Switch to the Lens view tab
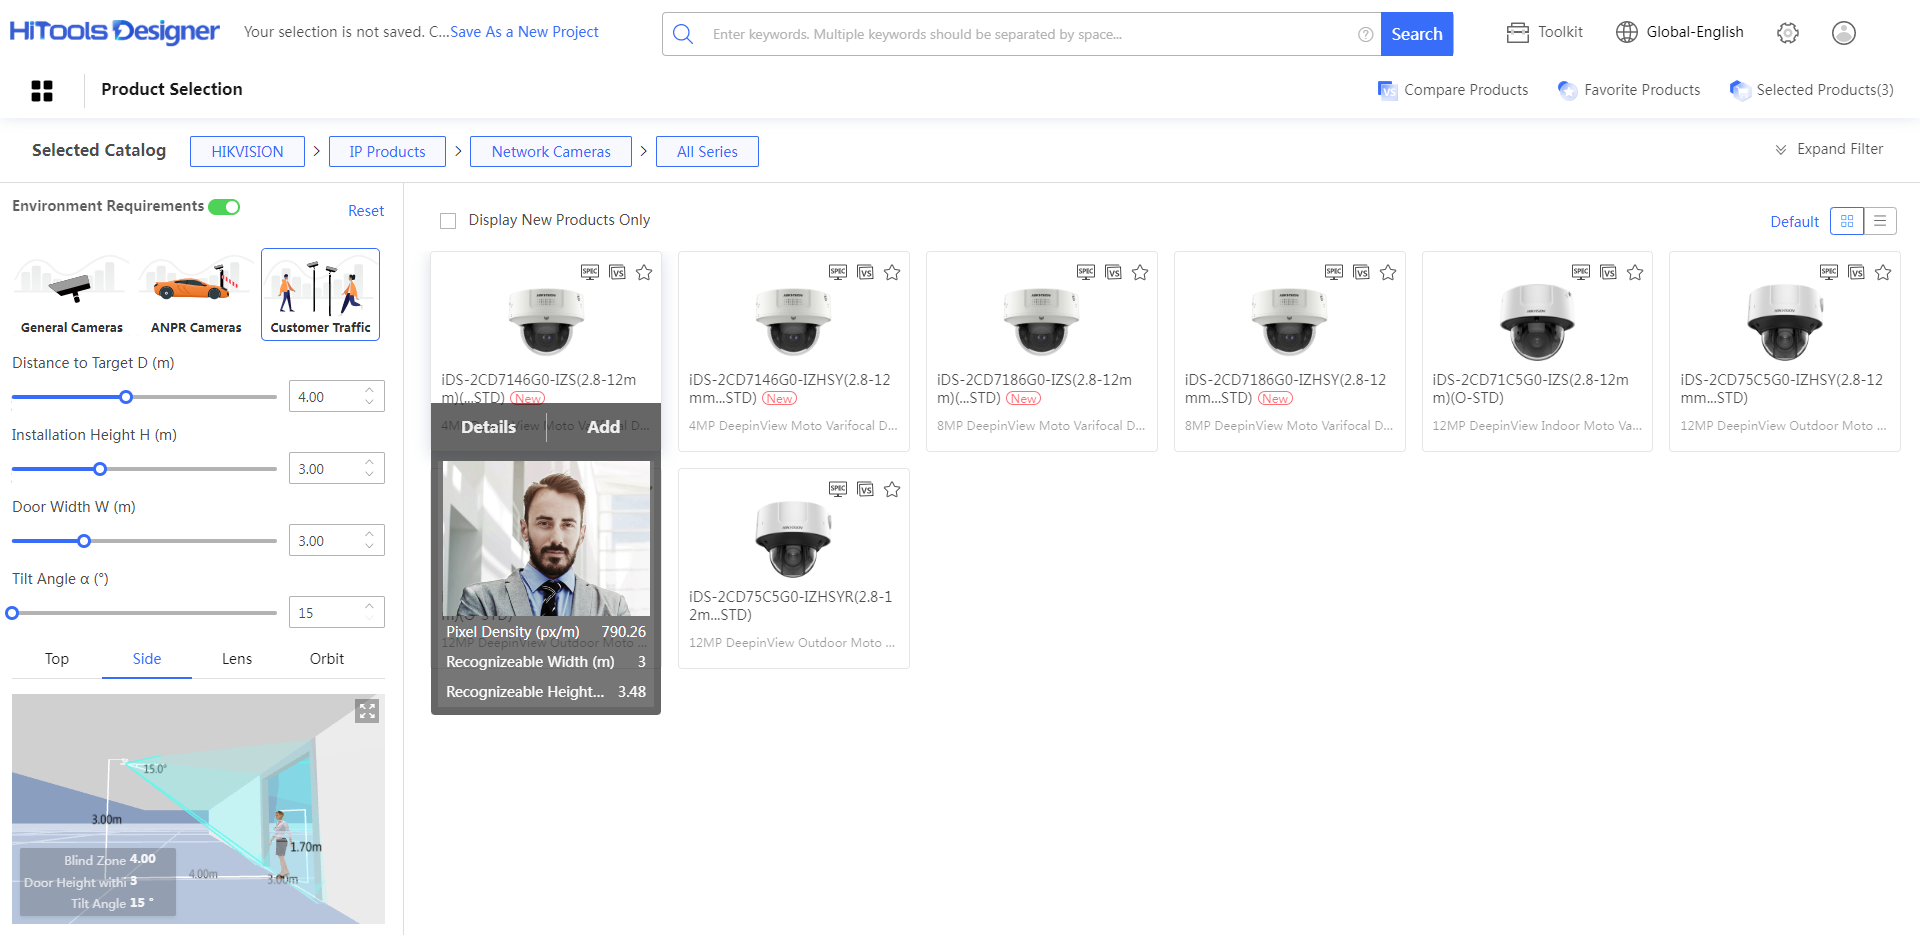 pos(237,659)
